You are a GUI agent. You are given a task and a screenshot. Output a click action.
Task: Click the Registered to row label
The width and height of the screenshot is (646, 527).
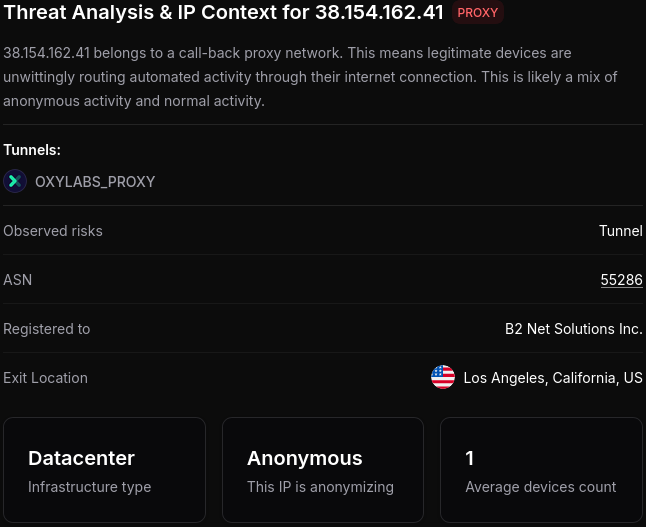(47, 329)
